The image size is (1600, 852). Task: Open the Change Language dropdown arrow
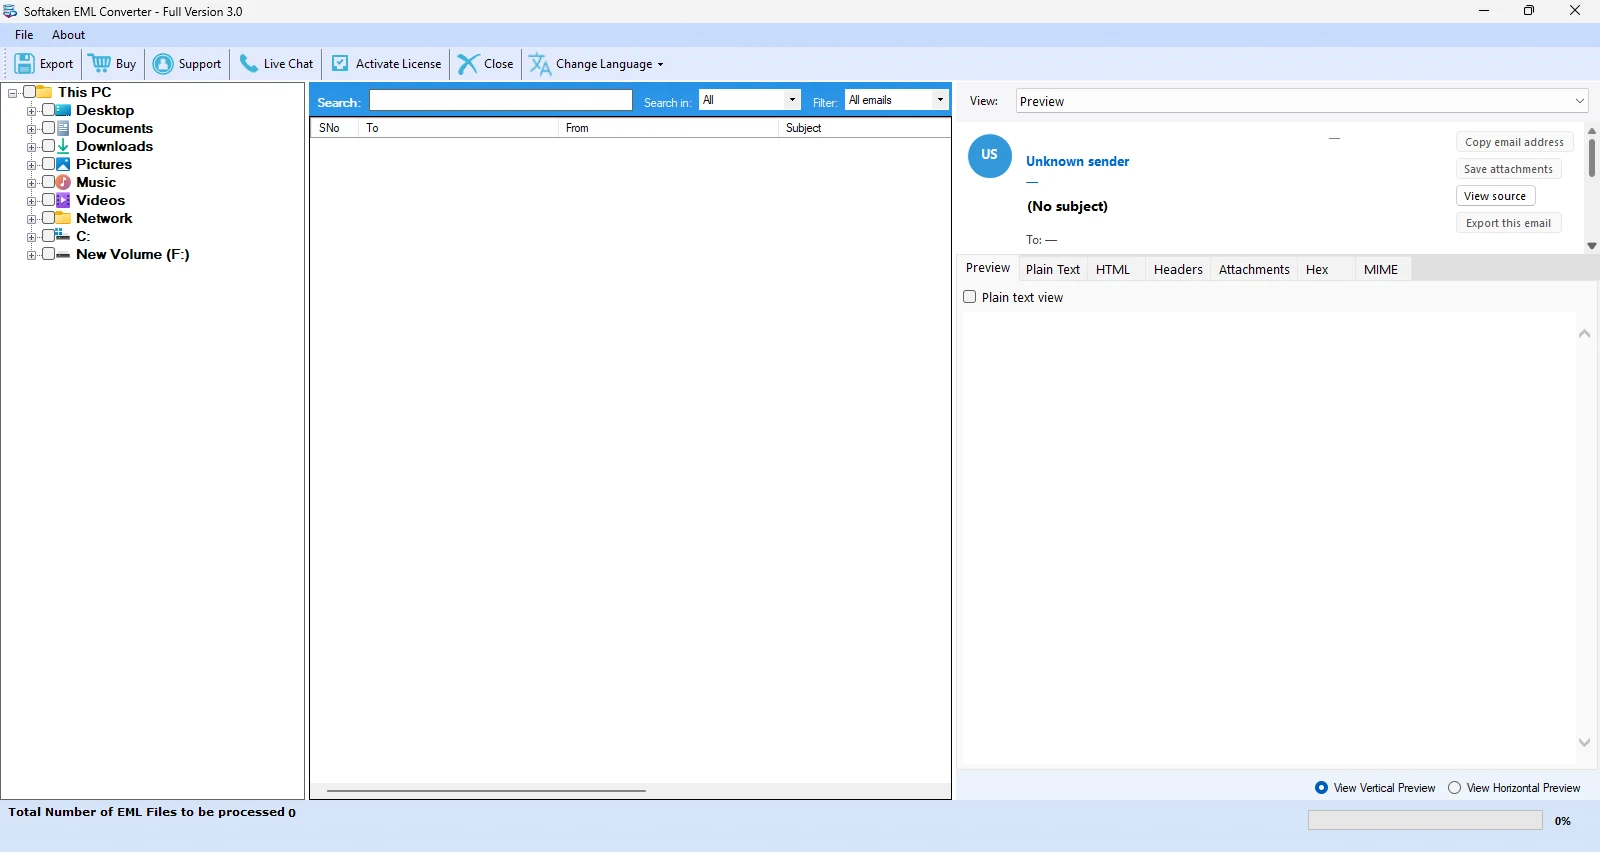(x=660, y=64)
